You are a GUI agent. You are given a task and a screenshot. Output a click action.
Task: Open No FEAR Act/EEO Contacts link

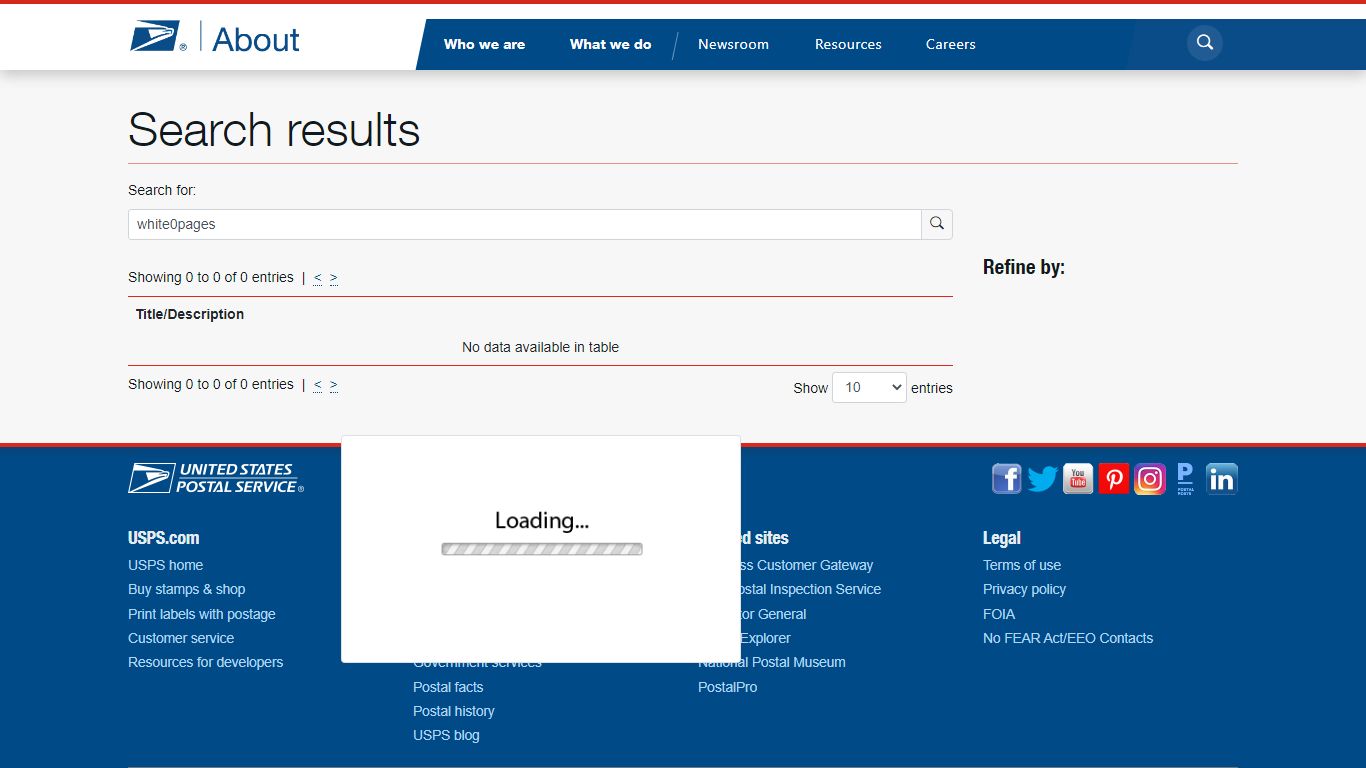coord(1068,638)
